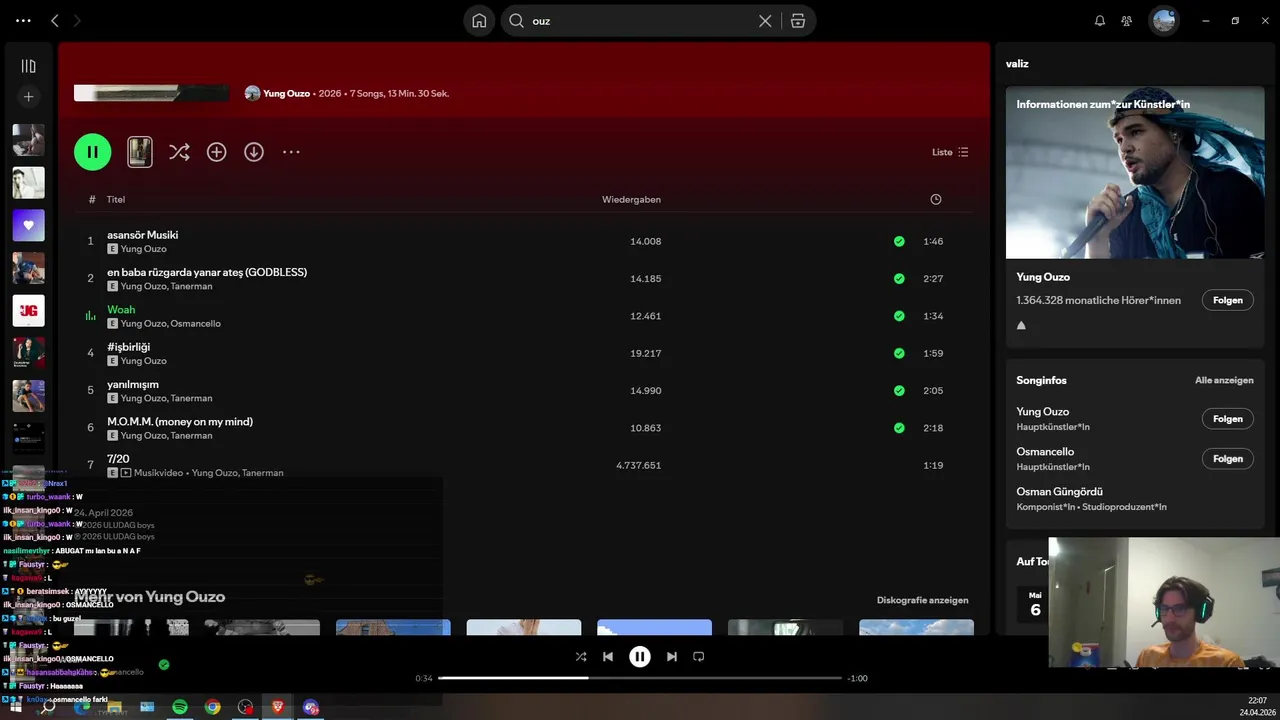Download the album
The height and width of the screenshot is (720, 1280).
point(254,152)
